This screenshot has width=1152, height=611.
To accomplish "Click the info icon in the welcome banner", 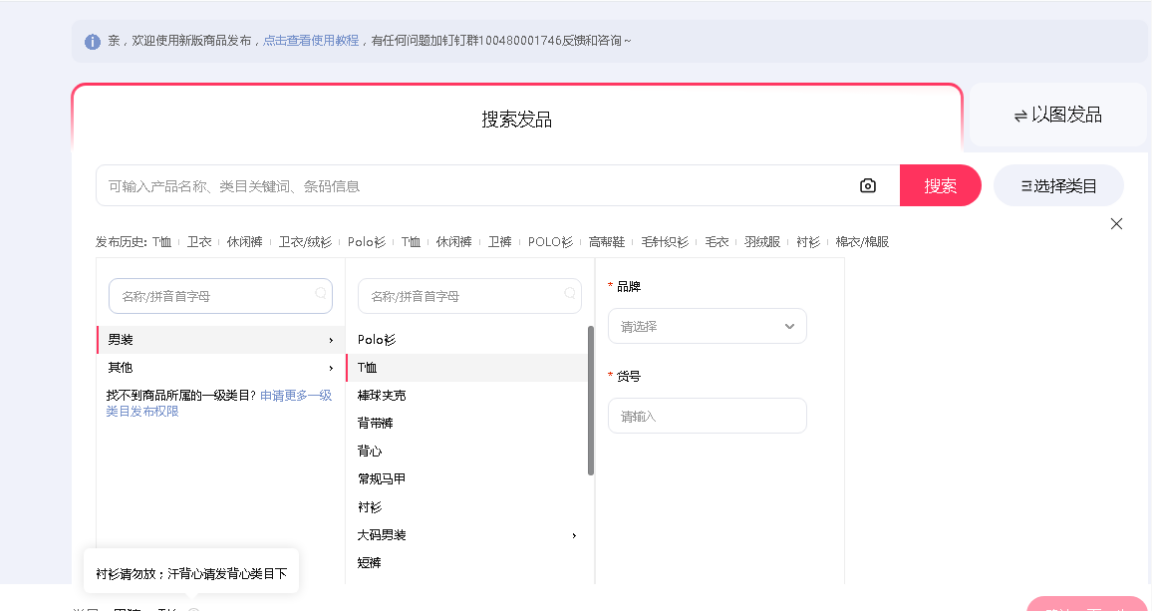I will pyautogui.click(x=93, y=41).
